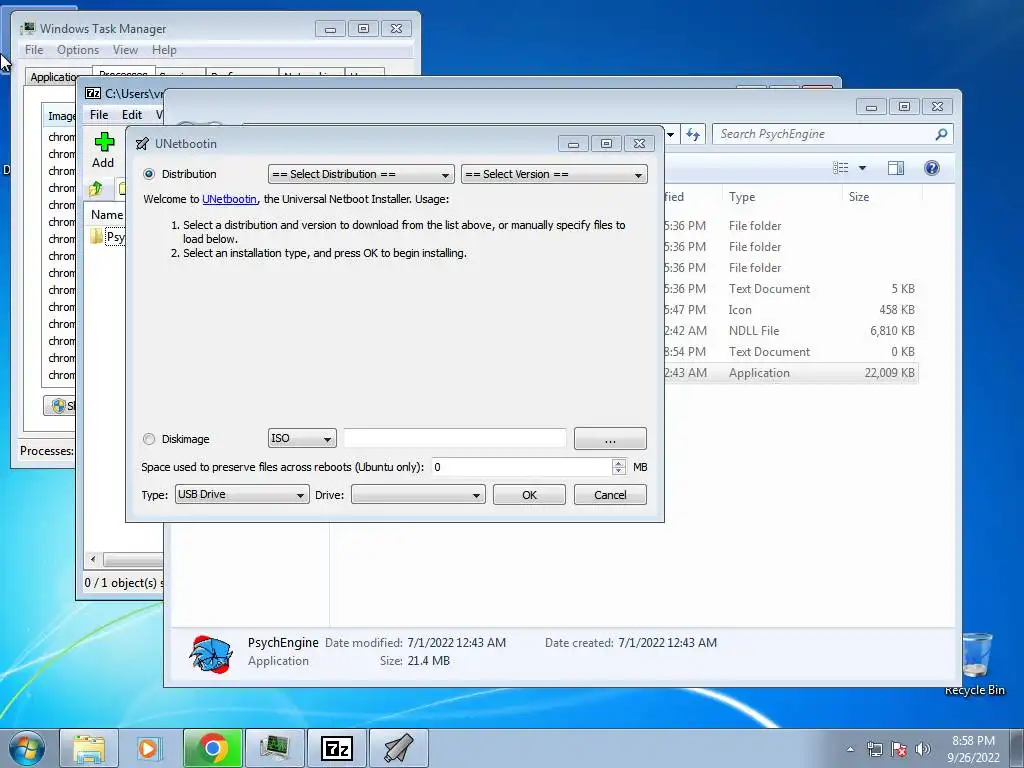This screenshot has width=1024, height=768.
Task: Click the 7-Zip taskbar icon
Action: (x=336, y=748)
